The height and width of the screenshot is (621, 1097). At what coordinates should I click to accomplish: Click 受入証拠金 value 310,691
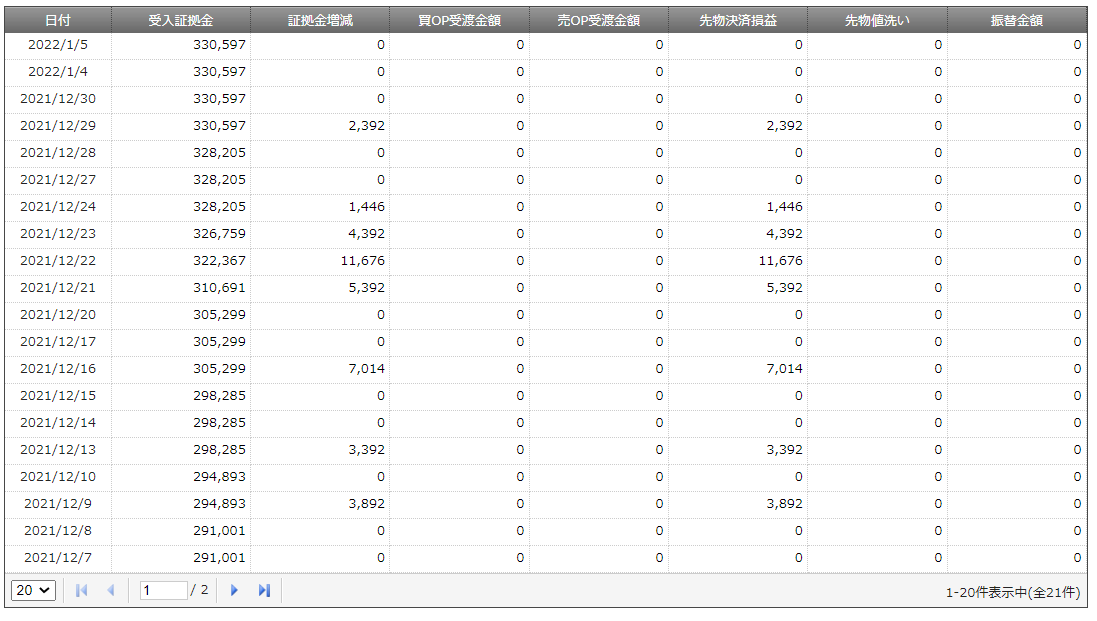pos(220,287)
